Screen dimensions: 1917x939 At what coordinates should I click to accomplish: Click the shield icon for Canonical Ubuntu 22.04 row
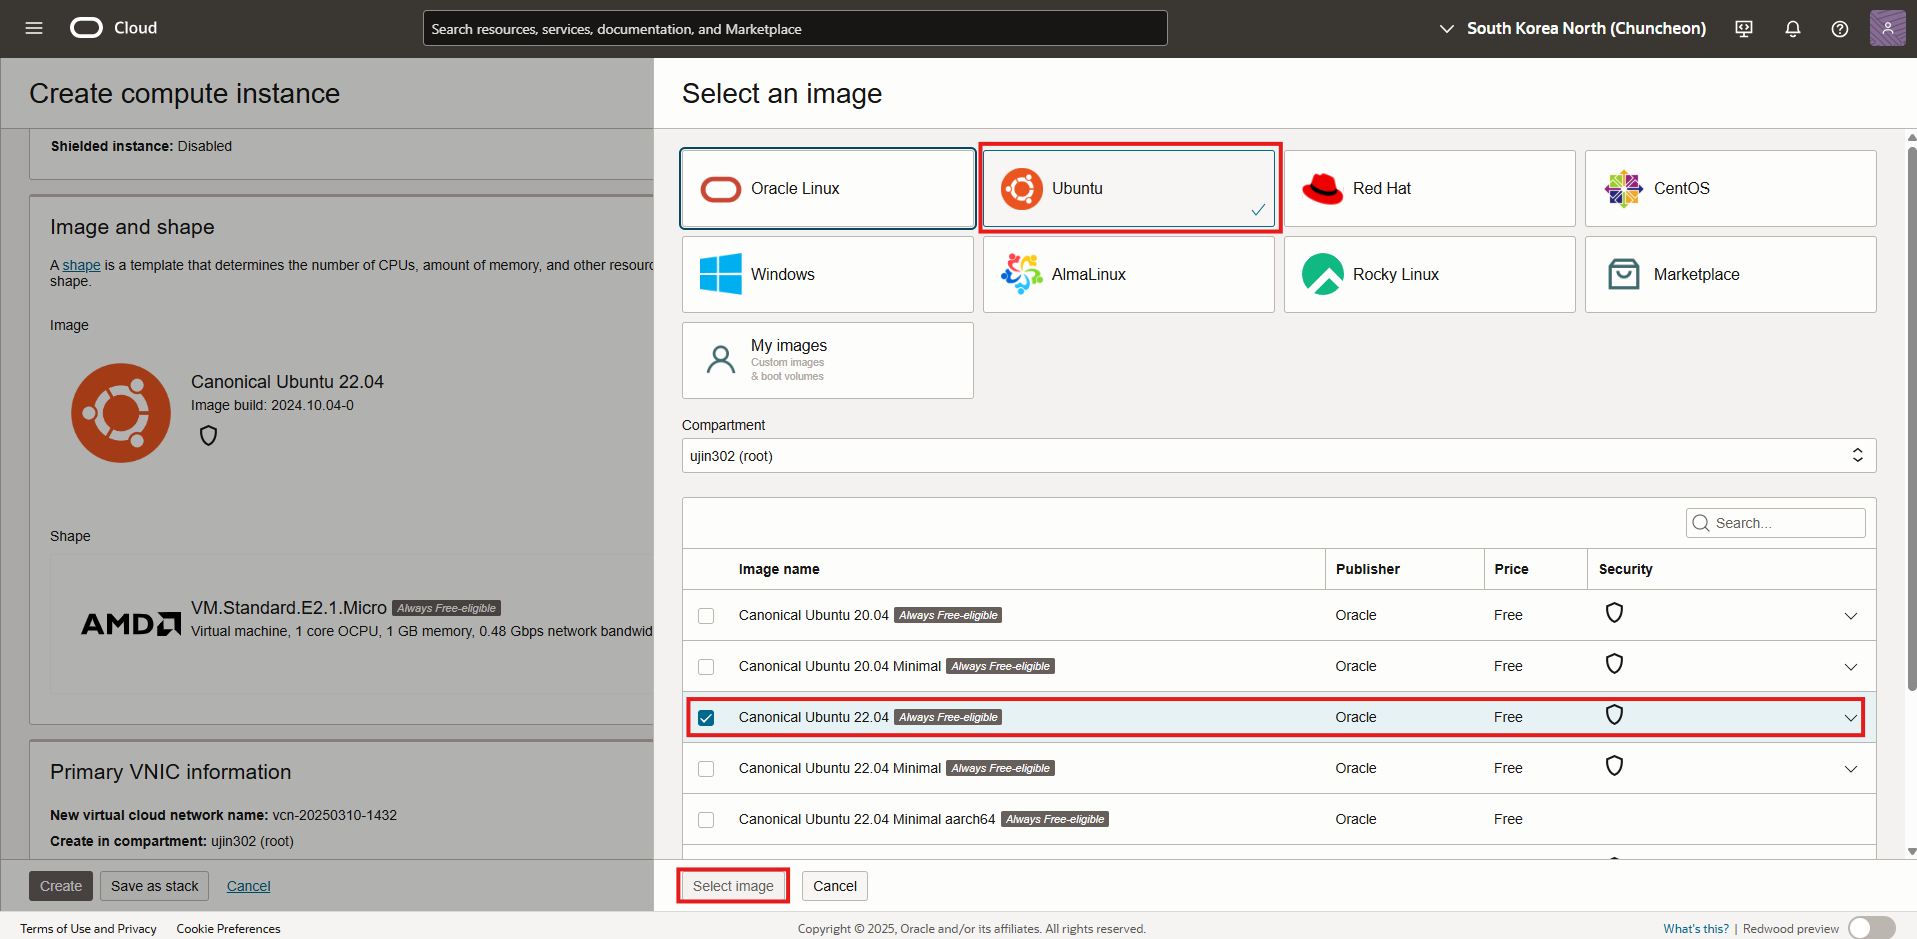[1614, 715]
